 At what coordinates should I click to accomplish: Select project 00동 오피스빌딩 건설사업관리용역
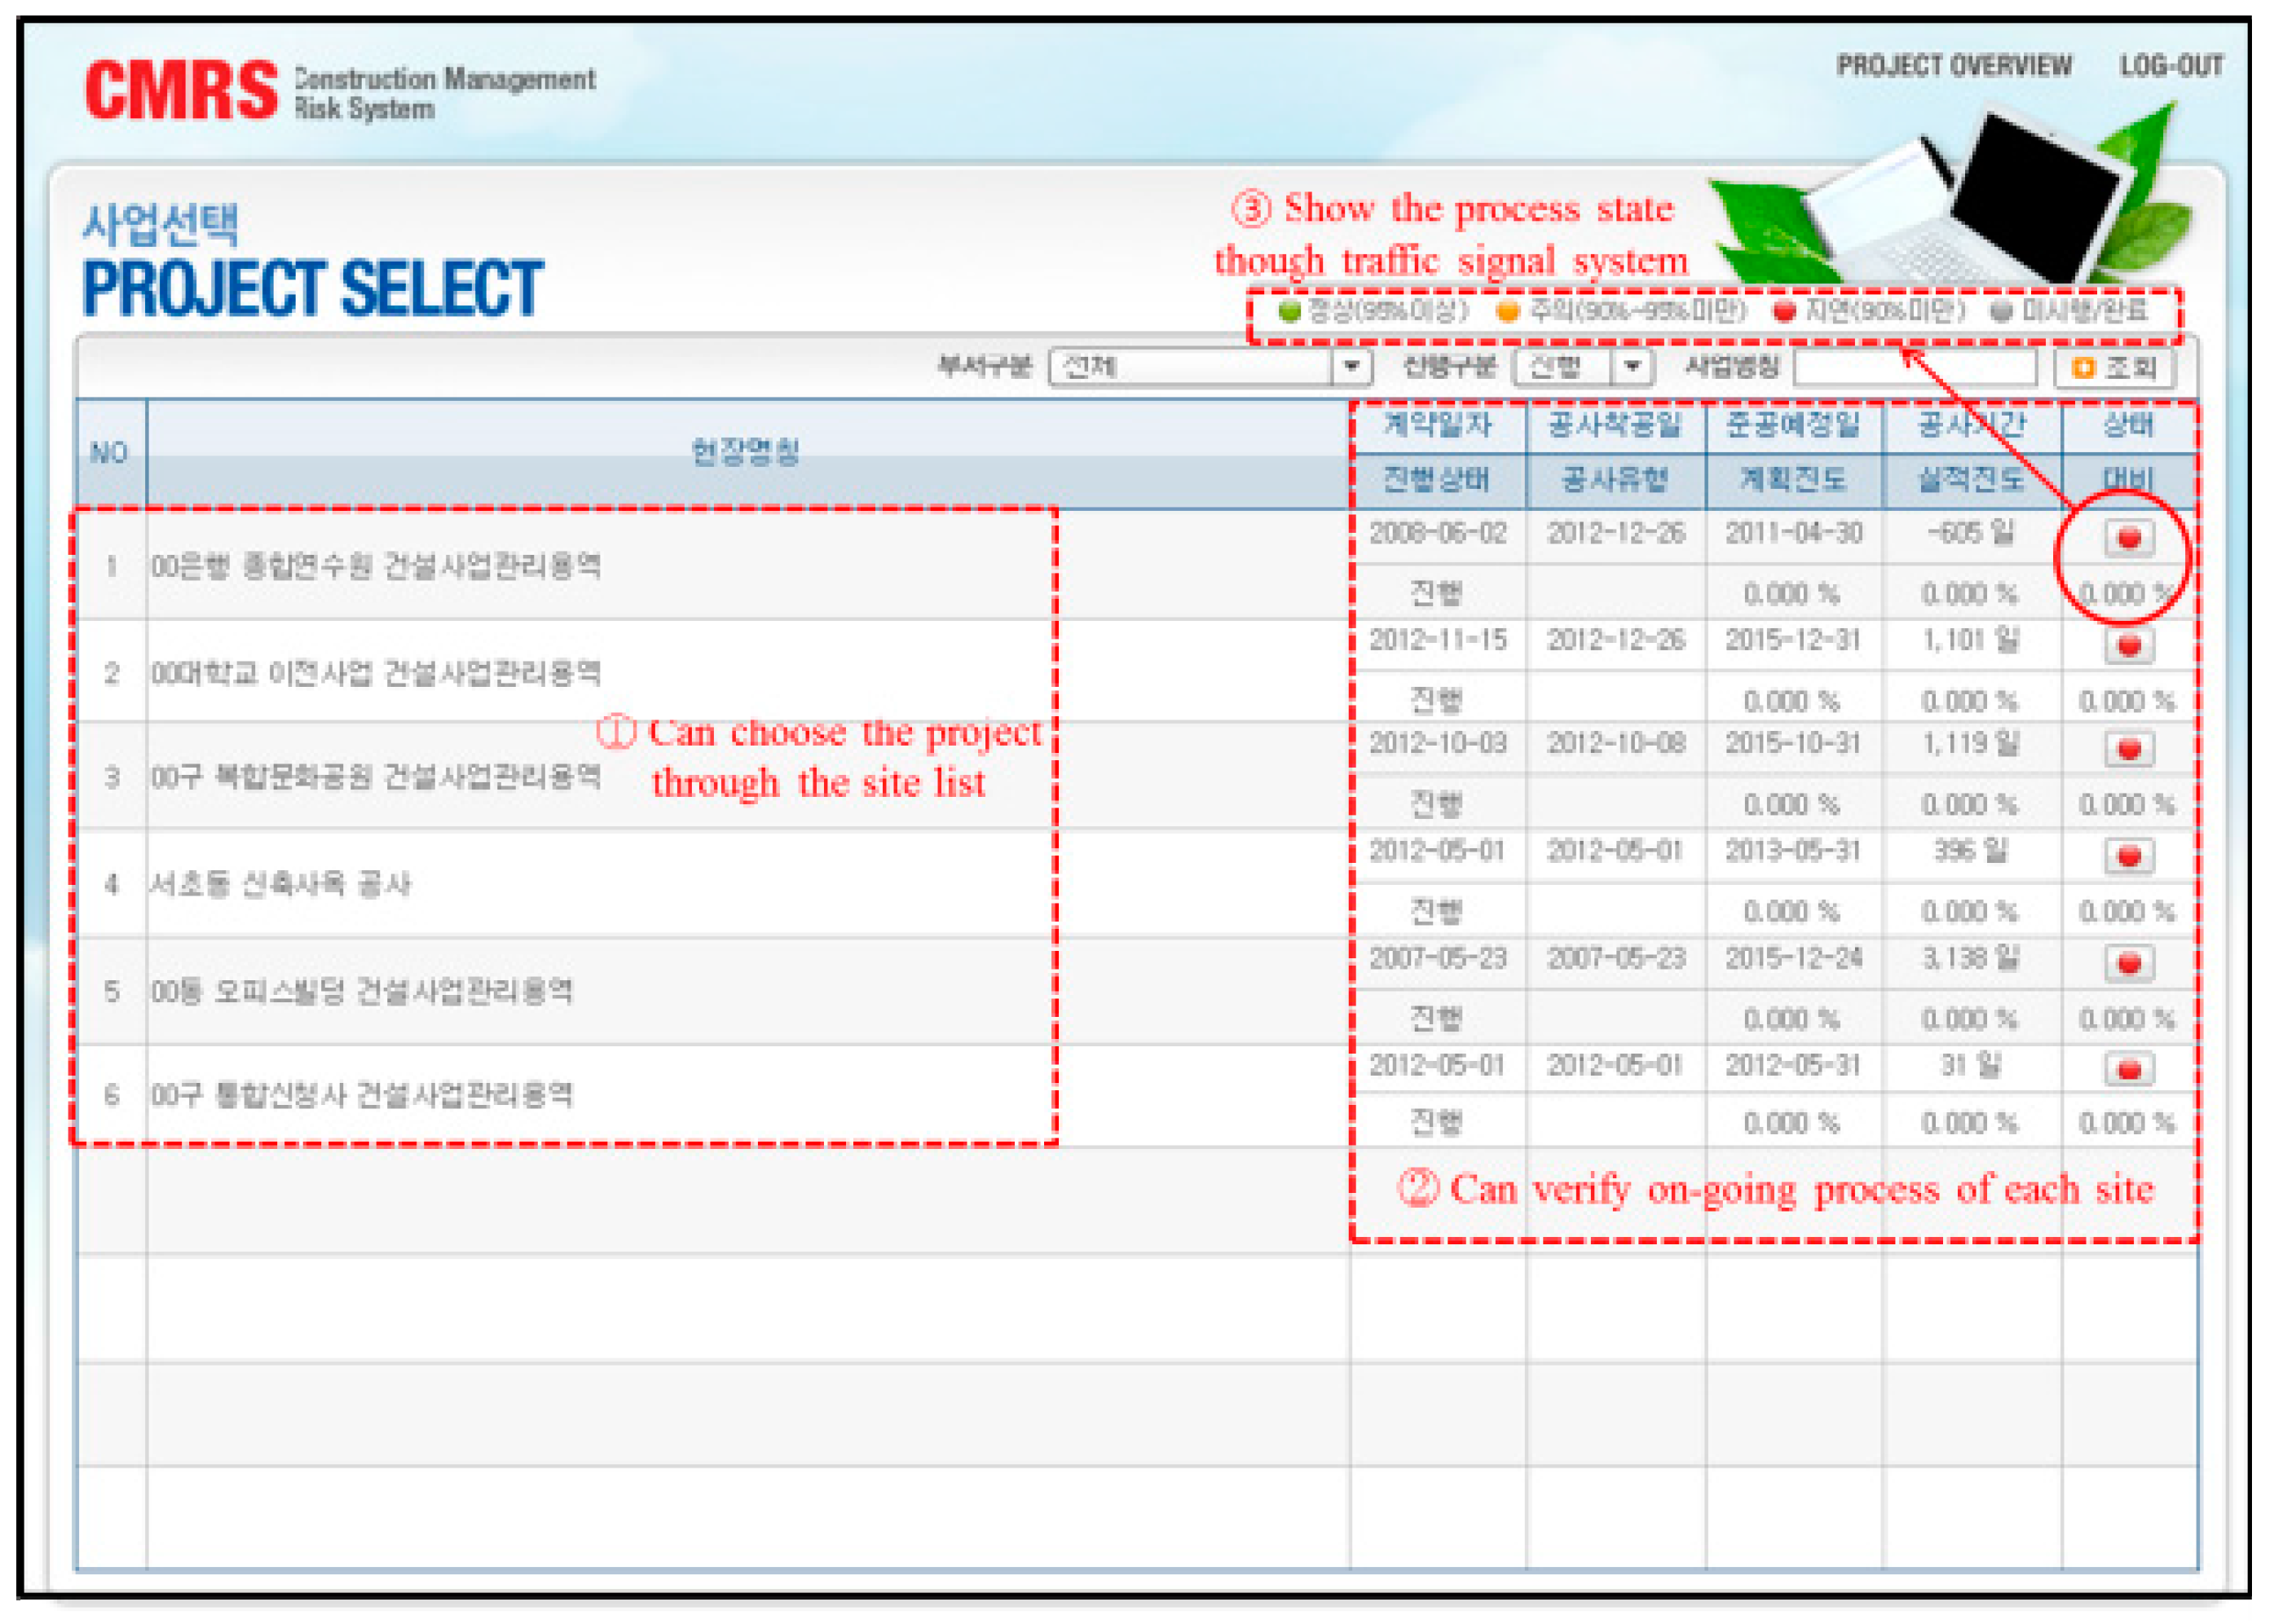click(362, 991)
